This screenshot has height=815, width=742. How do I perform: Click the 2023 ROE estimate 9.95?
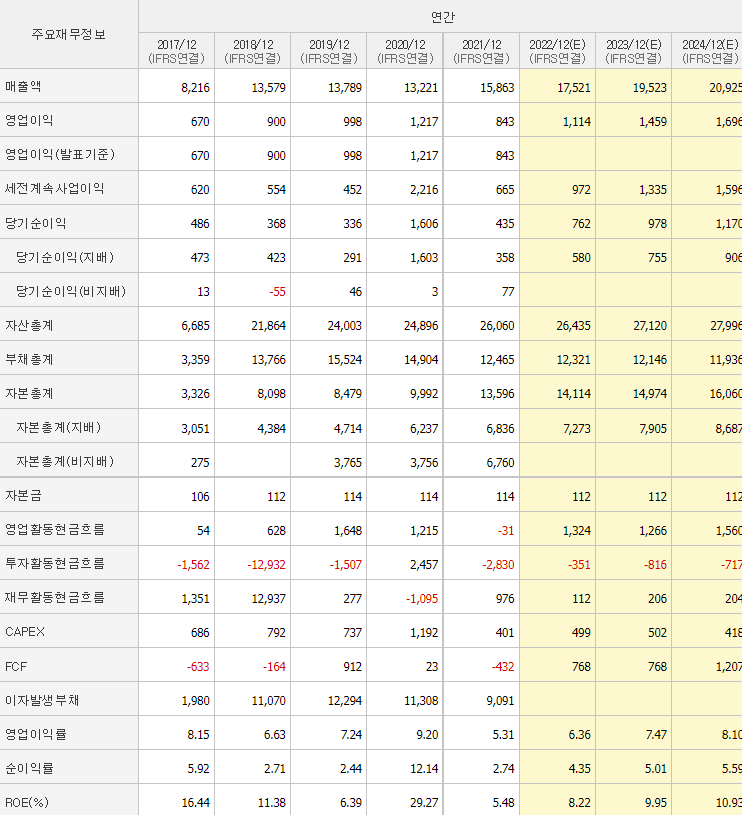(x=656, y=803)
